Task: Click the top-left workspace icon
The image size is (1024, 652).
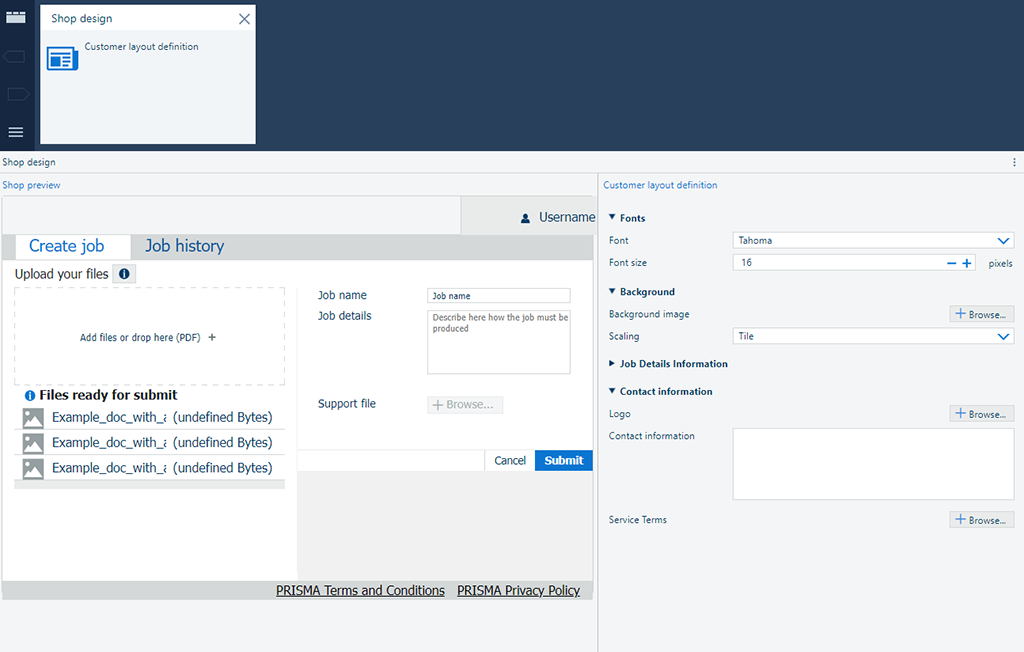Action: (x=16, y=18)
